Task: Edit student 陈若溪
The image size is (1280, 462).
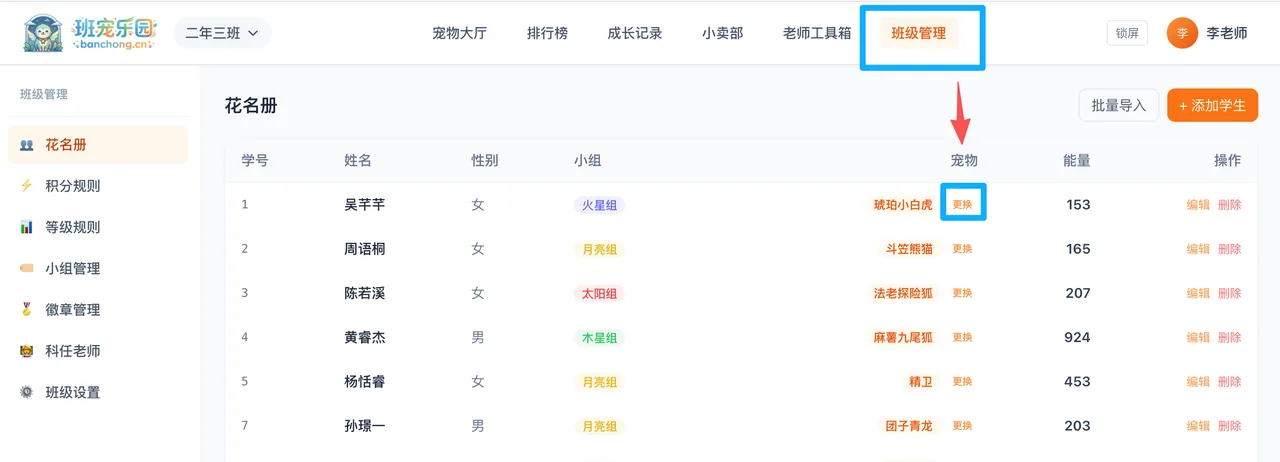Action: pos(1198,293)
